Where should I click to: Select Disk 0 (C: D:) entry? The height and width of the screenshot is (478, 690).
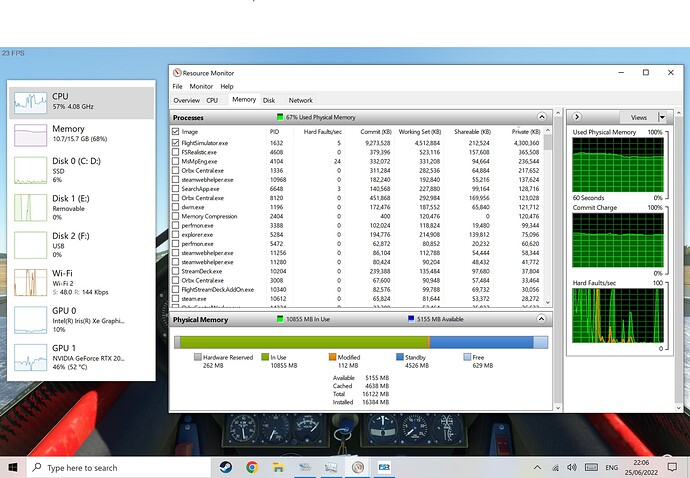pos(81,170)
